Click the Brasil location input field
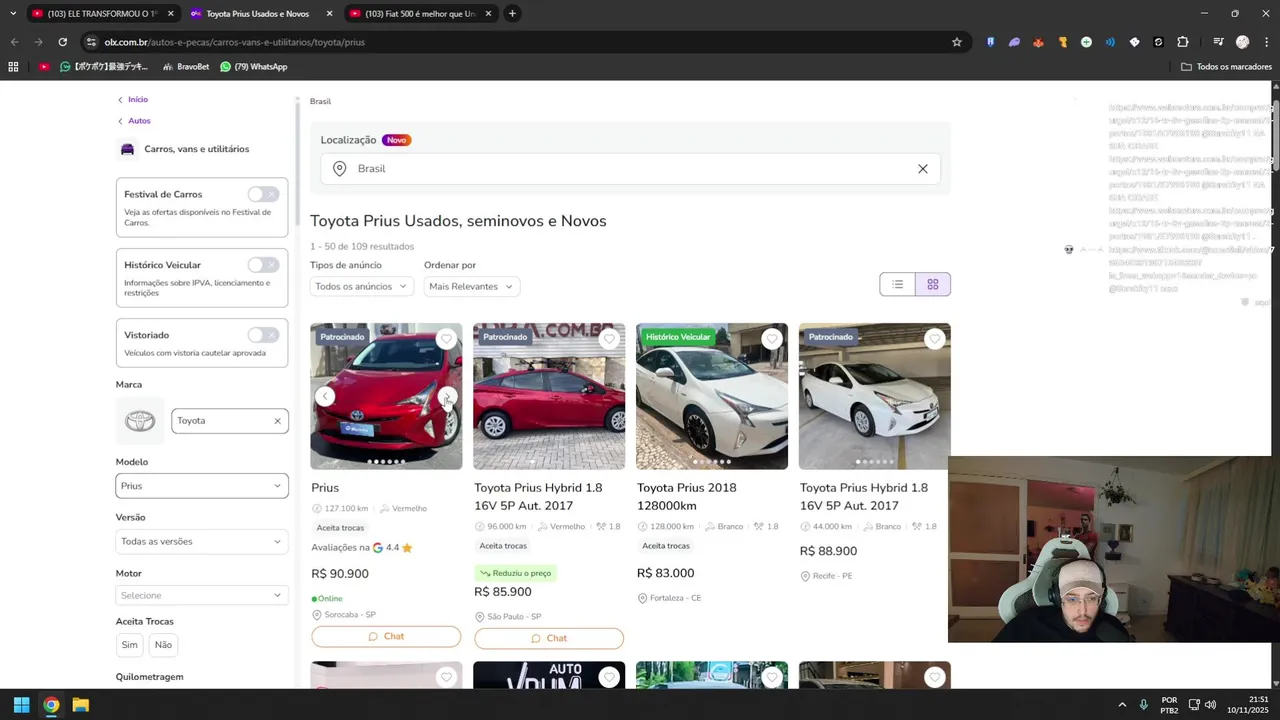The height and width of the screenshot is (720, 1280). point(630,168)
